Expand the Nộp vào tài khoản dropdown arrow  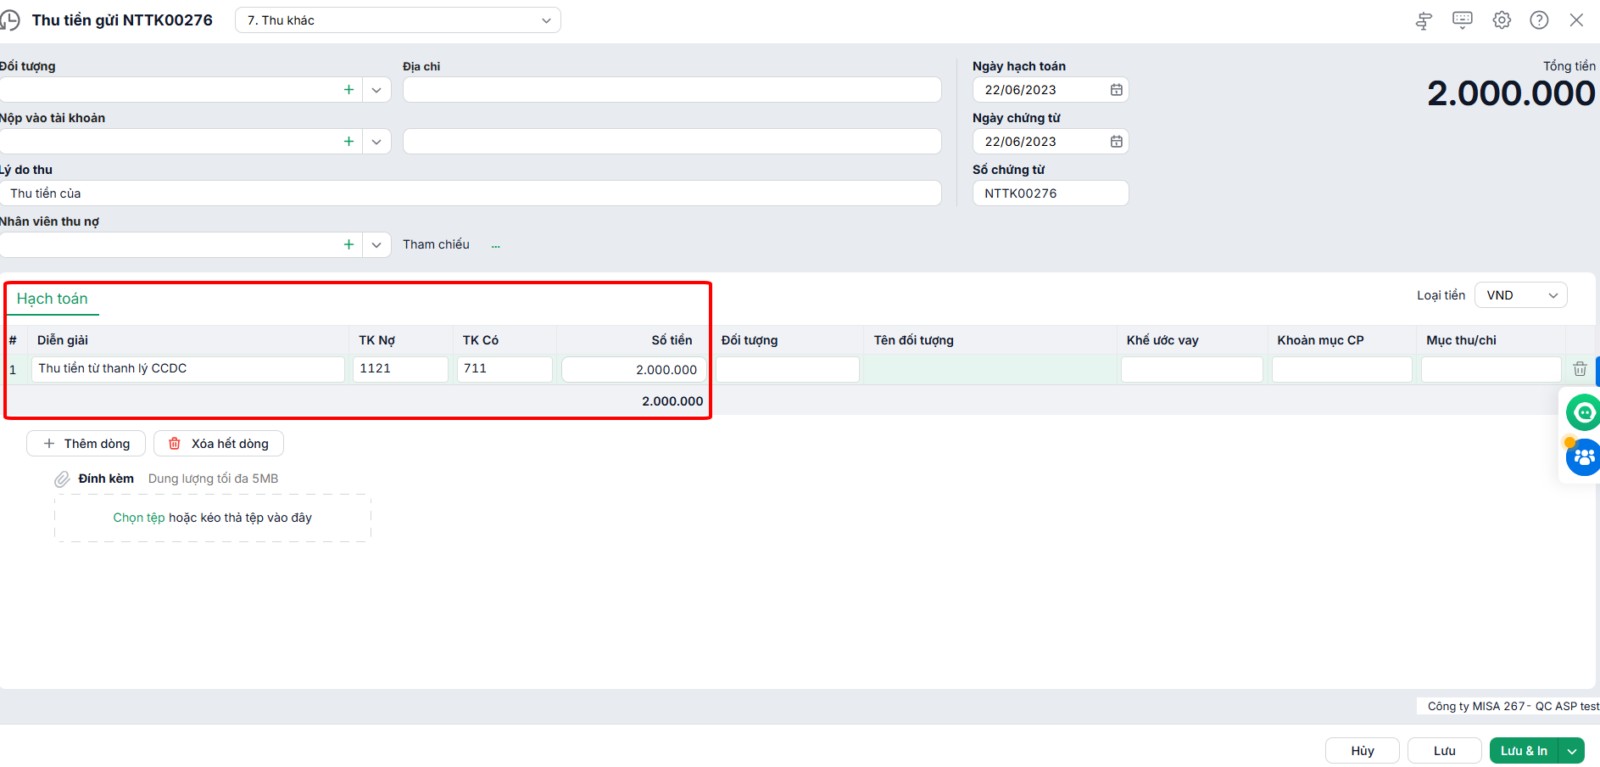[x=376, y=142]
